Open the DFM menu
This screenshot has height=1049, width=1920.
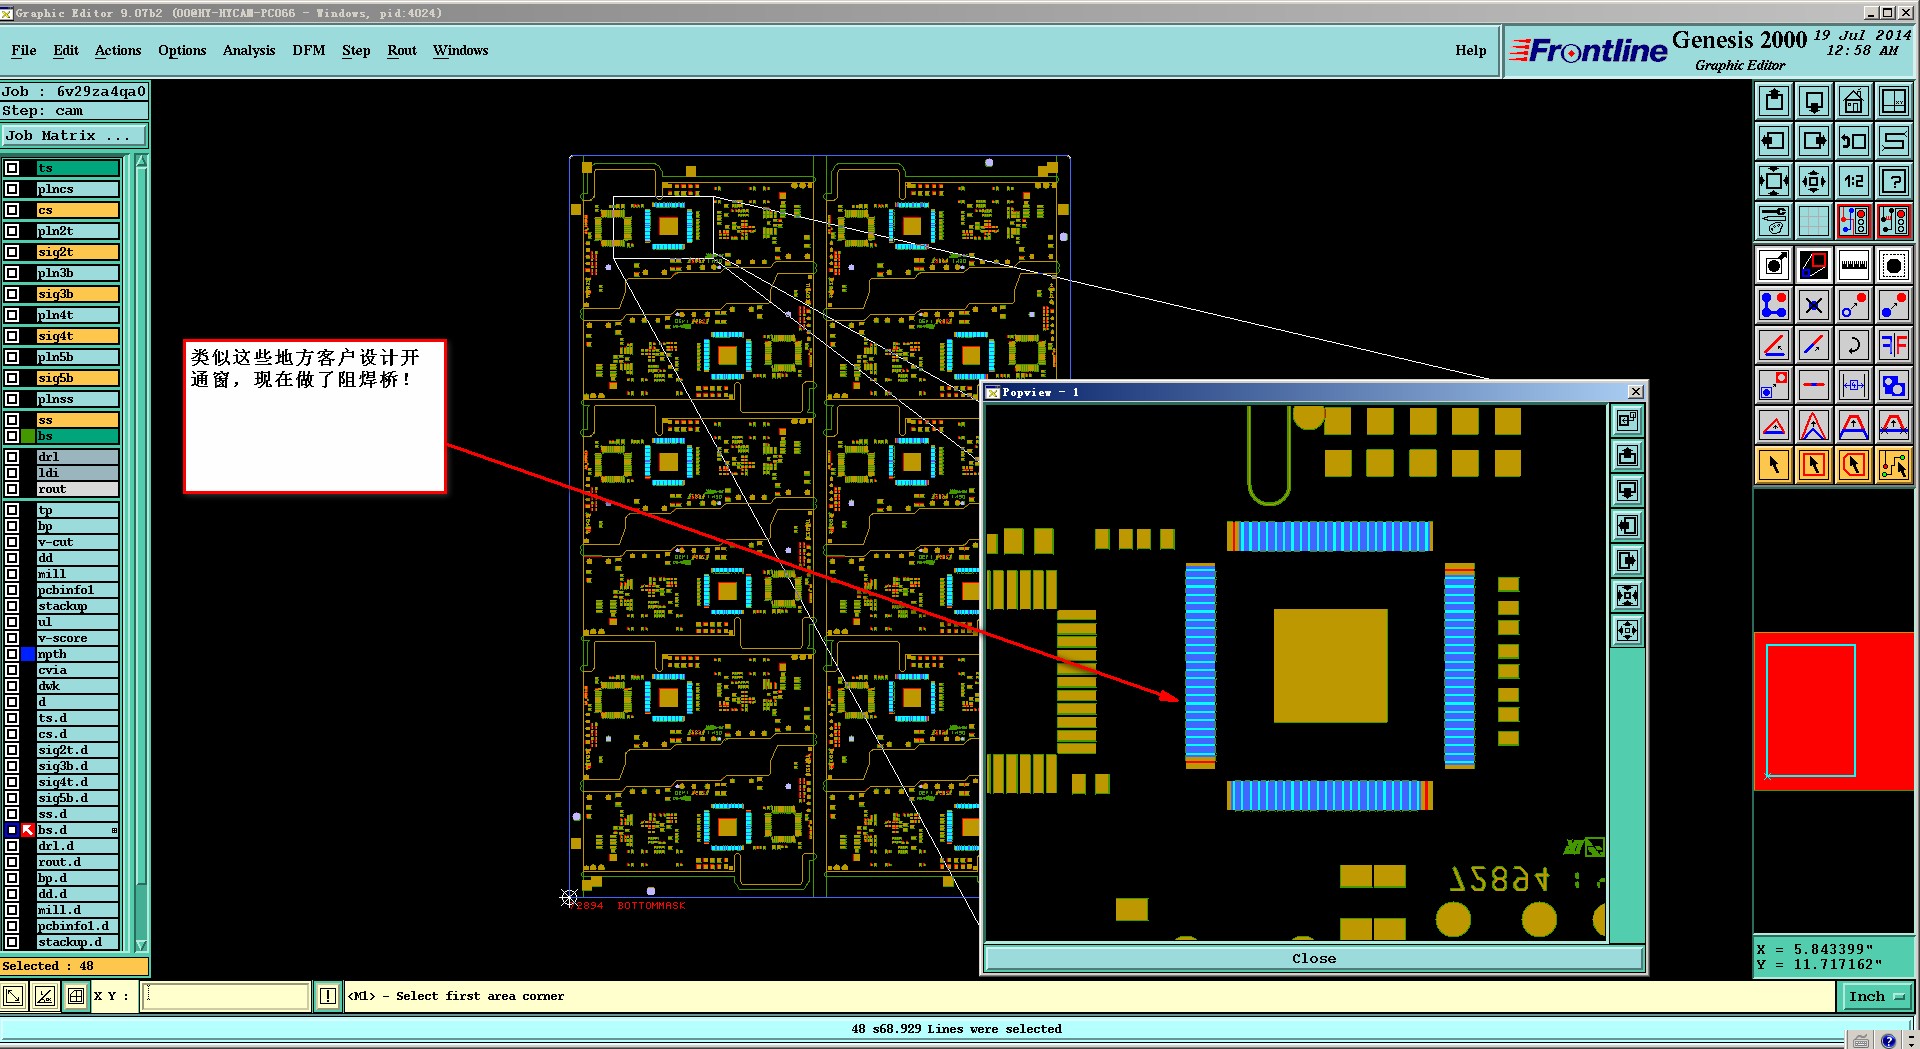pyautogui.click(x=309, y=50)
